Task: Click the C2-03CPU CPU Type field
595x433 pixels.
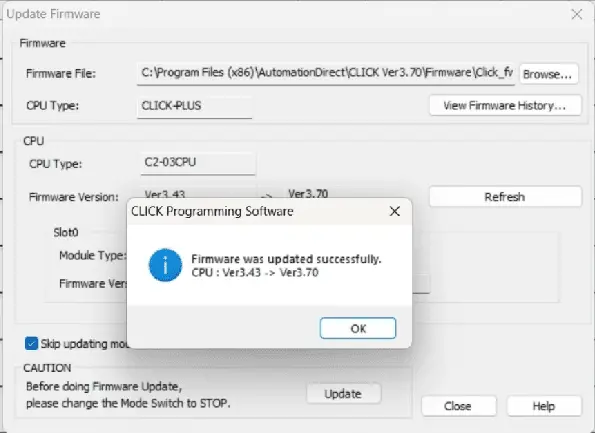Action: pos(198,163)
